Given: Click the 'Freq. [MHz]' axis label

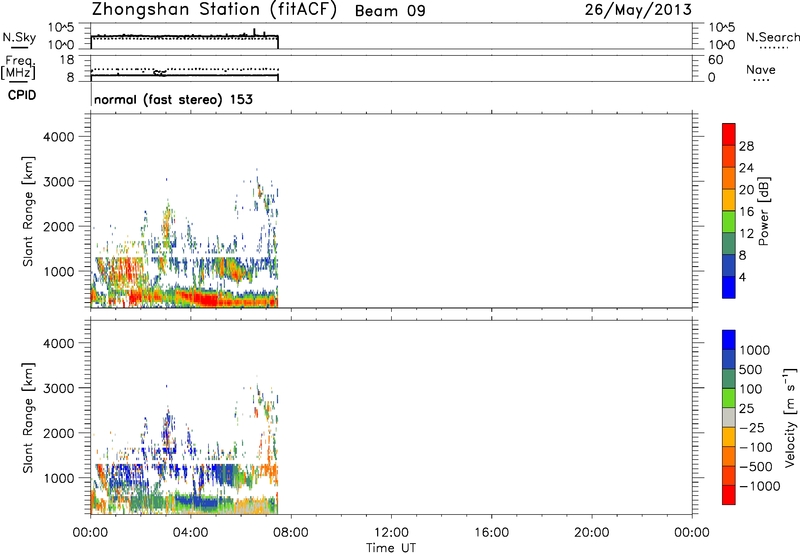Looking at the screenshot, I should click(18, 68).
